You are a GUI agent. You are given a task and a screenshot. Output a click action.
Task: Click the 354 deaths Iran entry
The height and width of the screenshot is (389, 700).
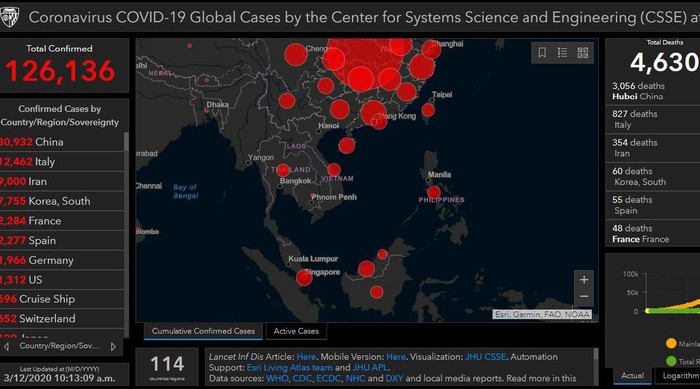653,148
